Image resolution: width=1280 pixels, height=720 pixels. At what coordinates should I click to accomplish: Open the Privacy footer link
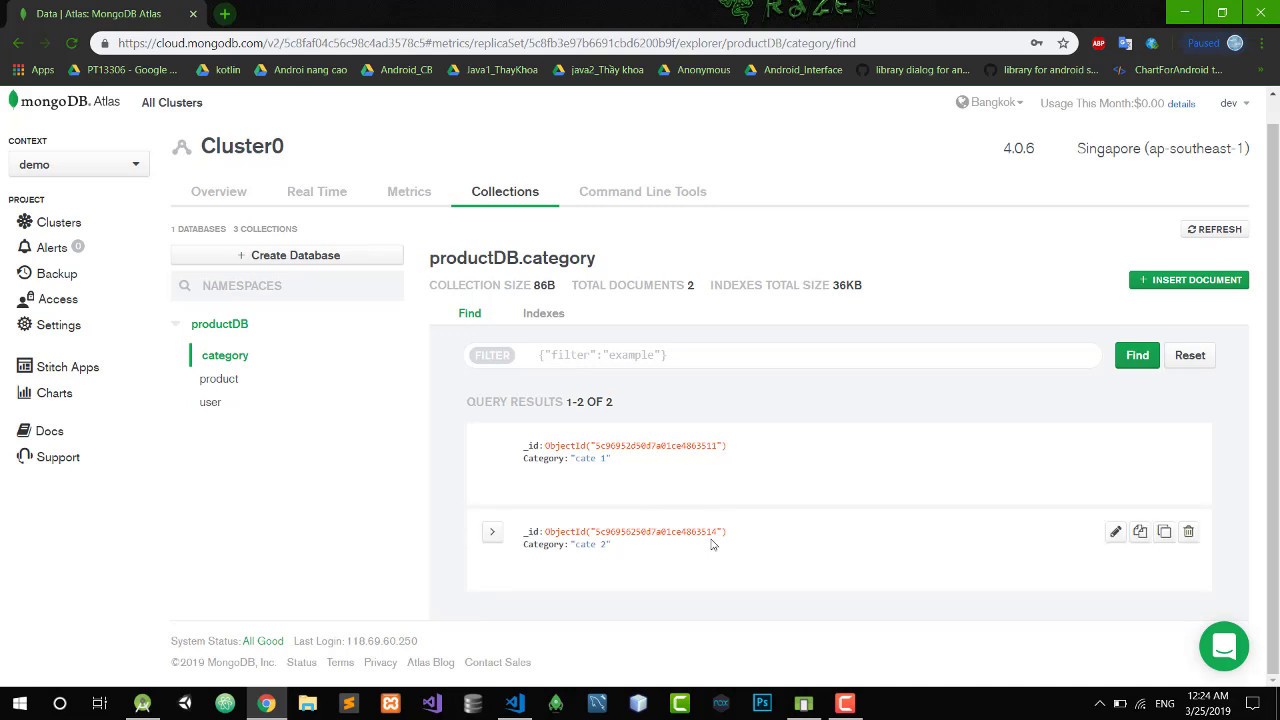pos(381,662)
